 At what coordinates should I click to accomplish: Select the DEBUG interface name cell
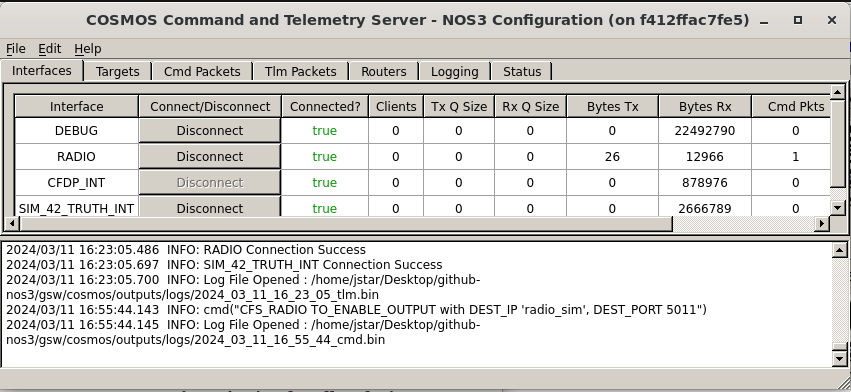tap(77, 131)
